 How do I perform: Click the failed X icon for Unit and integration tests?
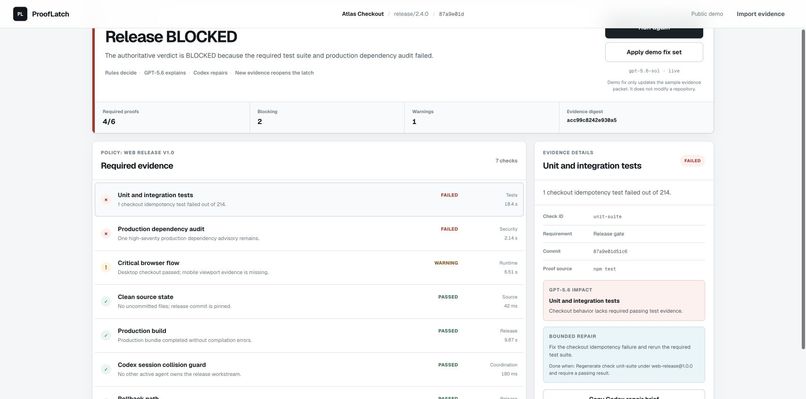(106, 200)
